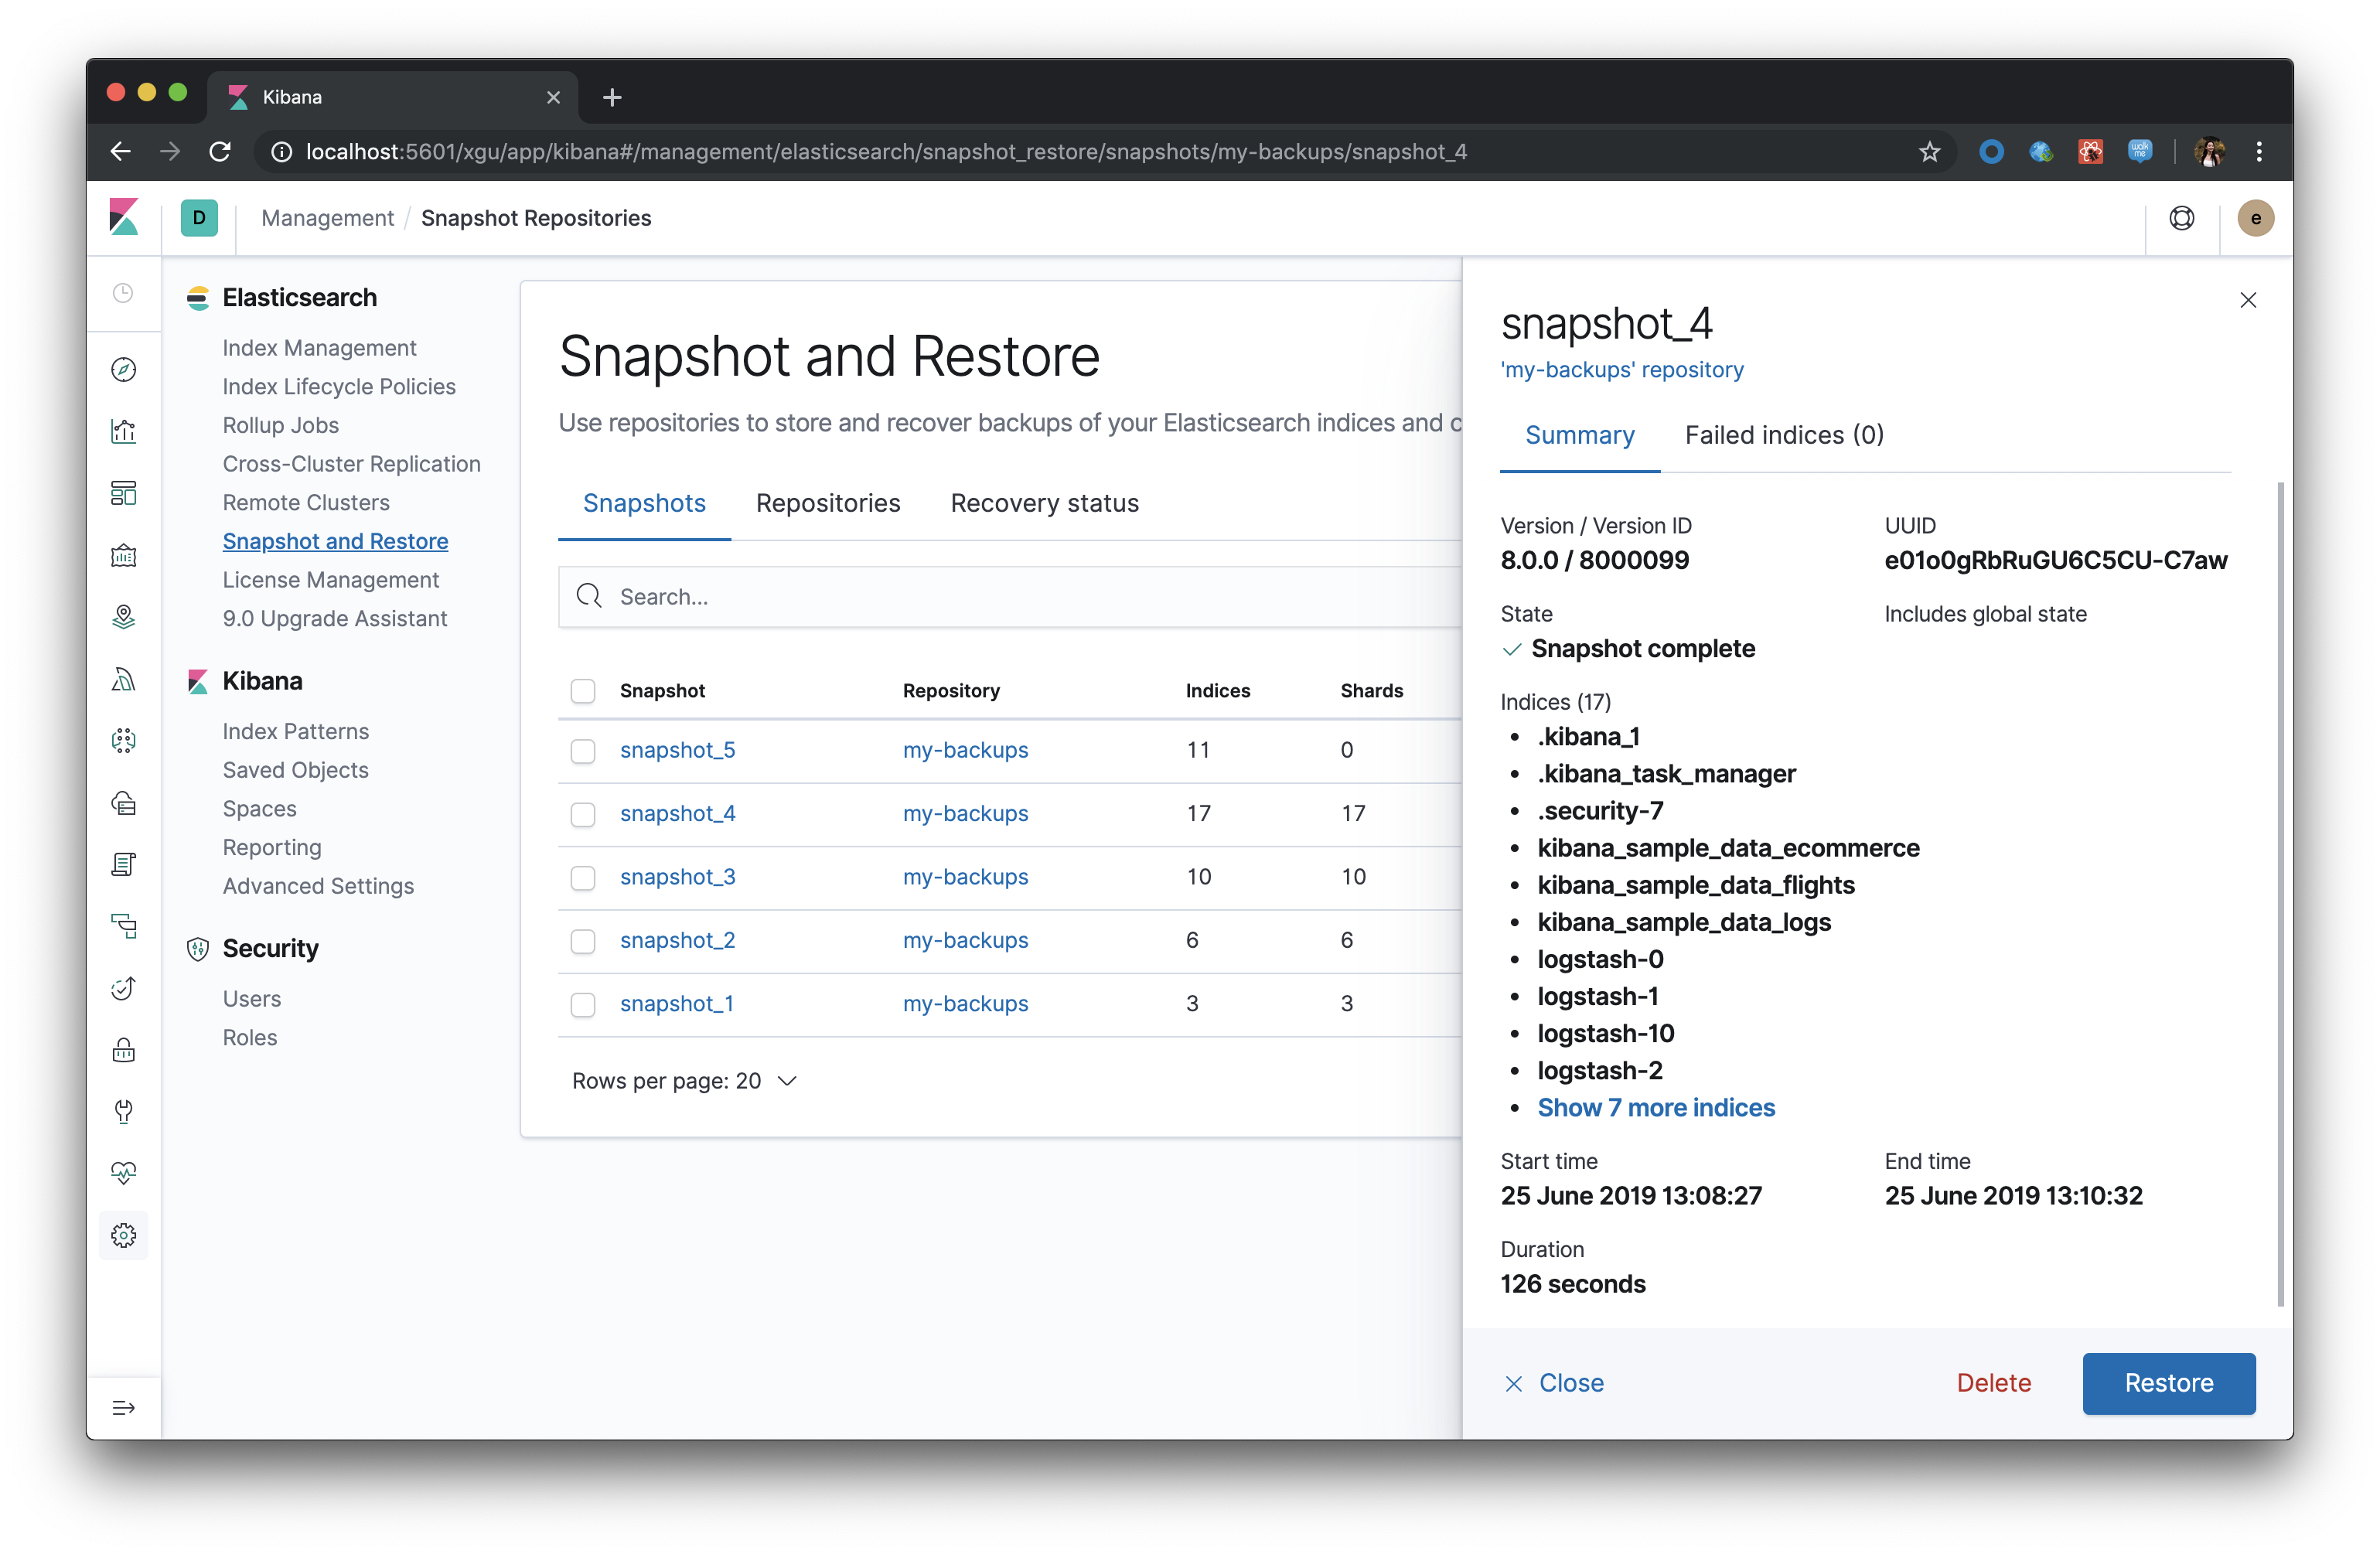Switch to Failed indices tab
This screenshot has height=1554, width=2380.
point(1784,435)
